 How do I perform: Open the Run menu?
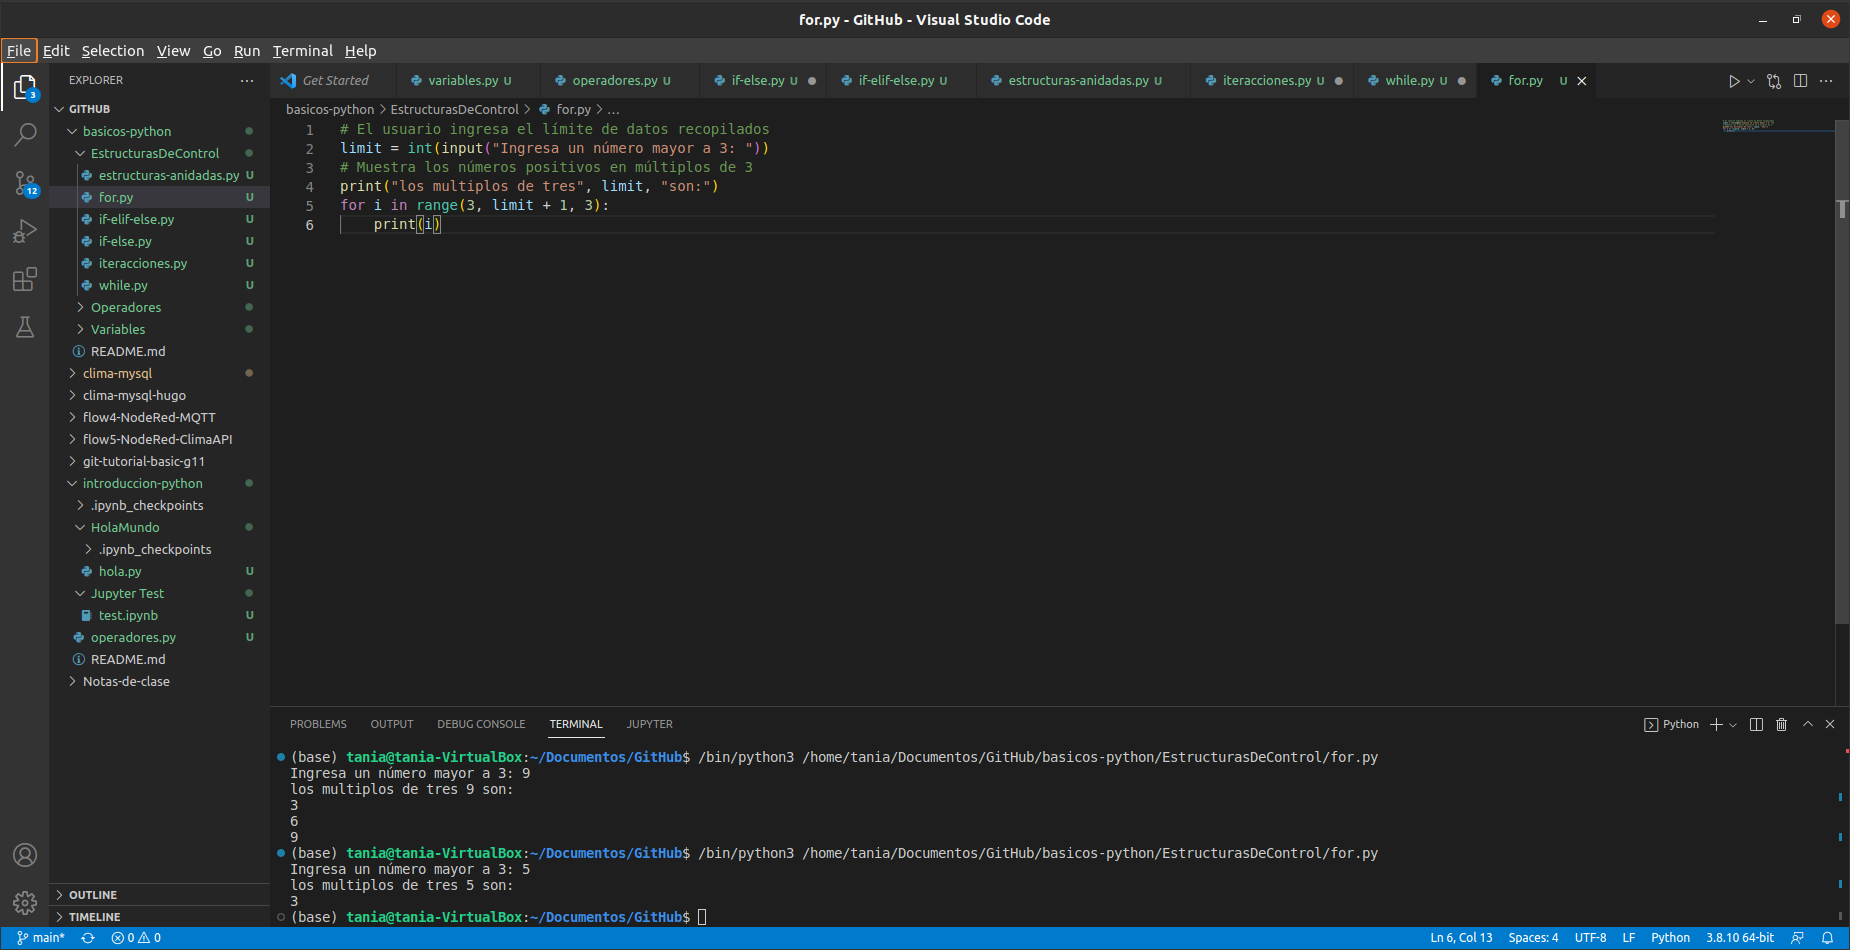click(247, 51)
